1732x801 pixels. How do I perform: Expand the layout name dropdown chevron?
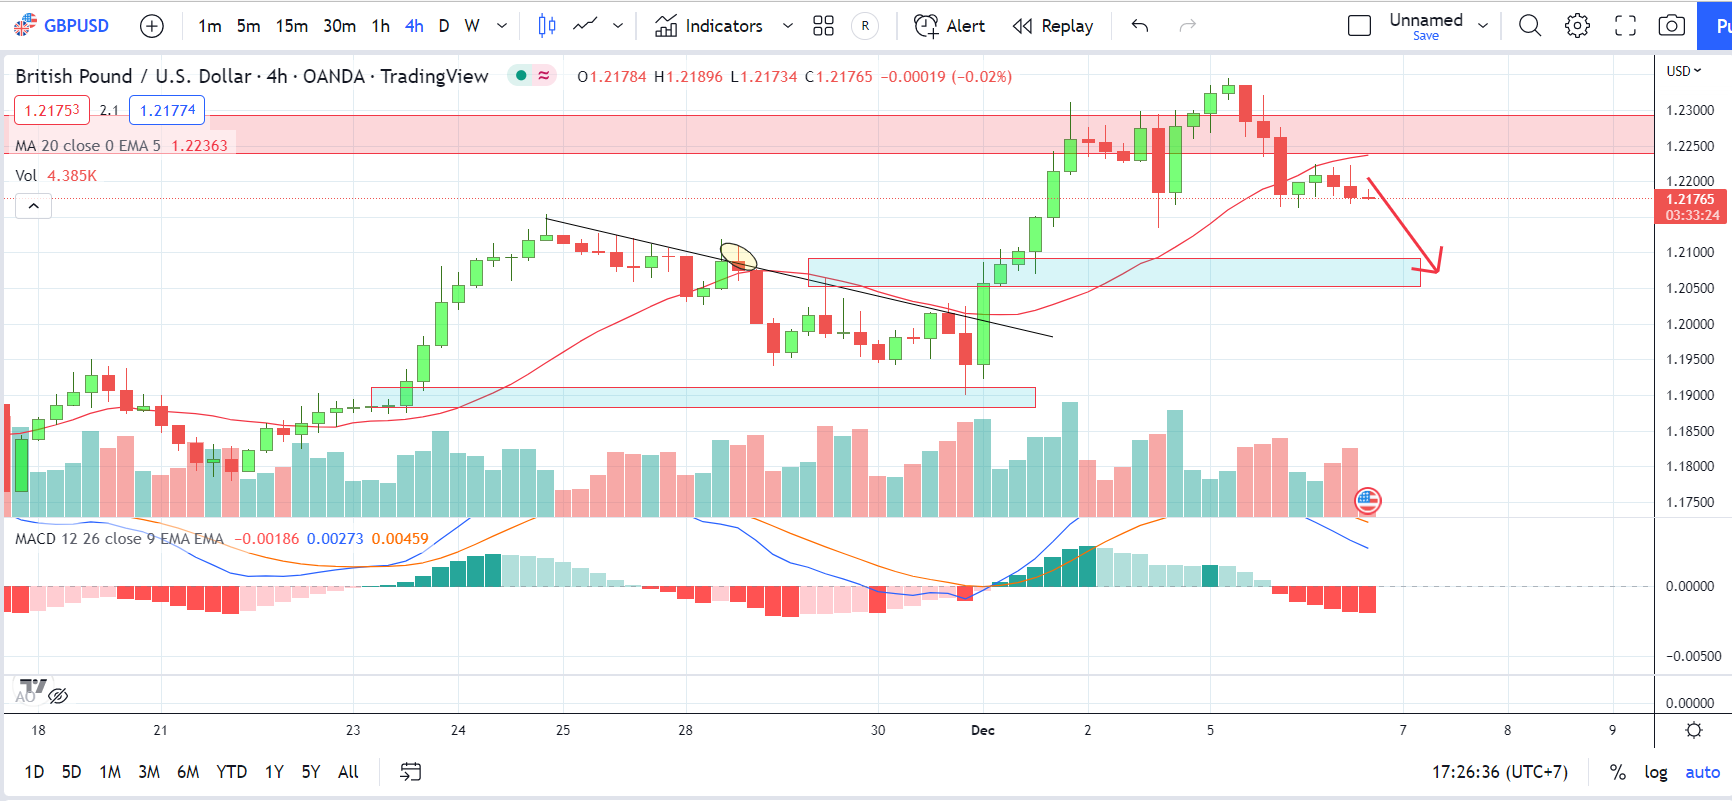(1483, 26)
